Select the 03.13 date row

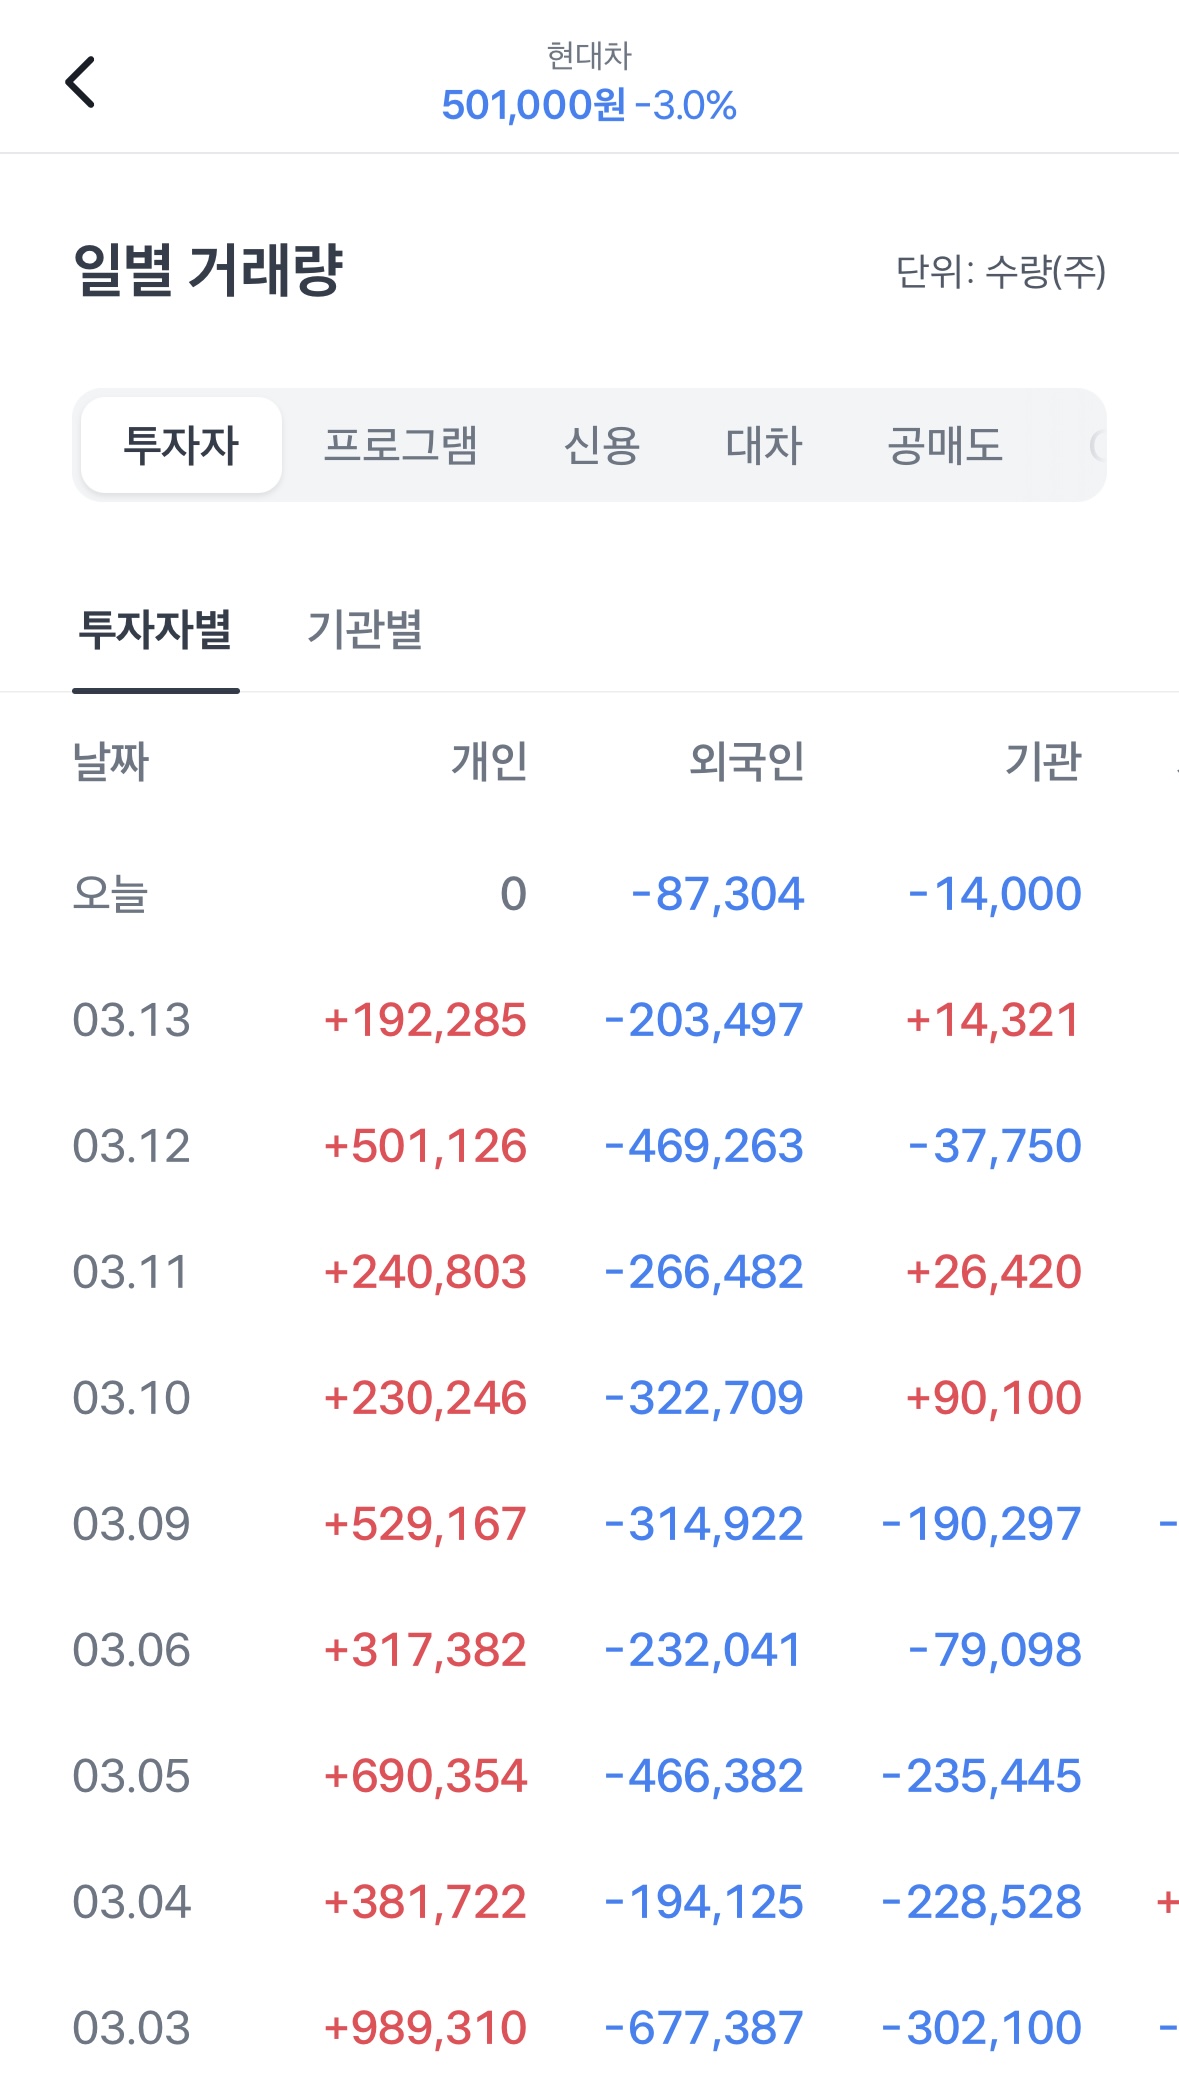[x=131, y=1020]
